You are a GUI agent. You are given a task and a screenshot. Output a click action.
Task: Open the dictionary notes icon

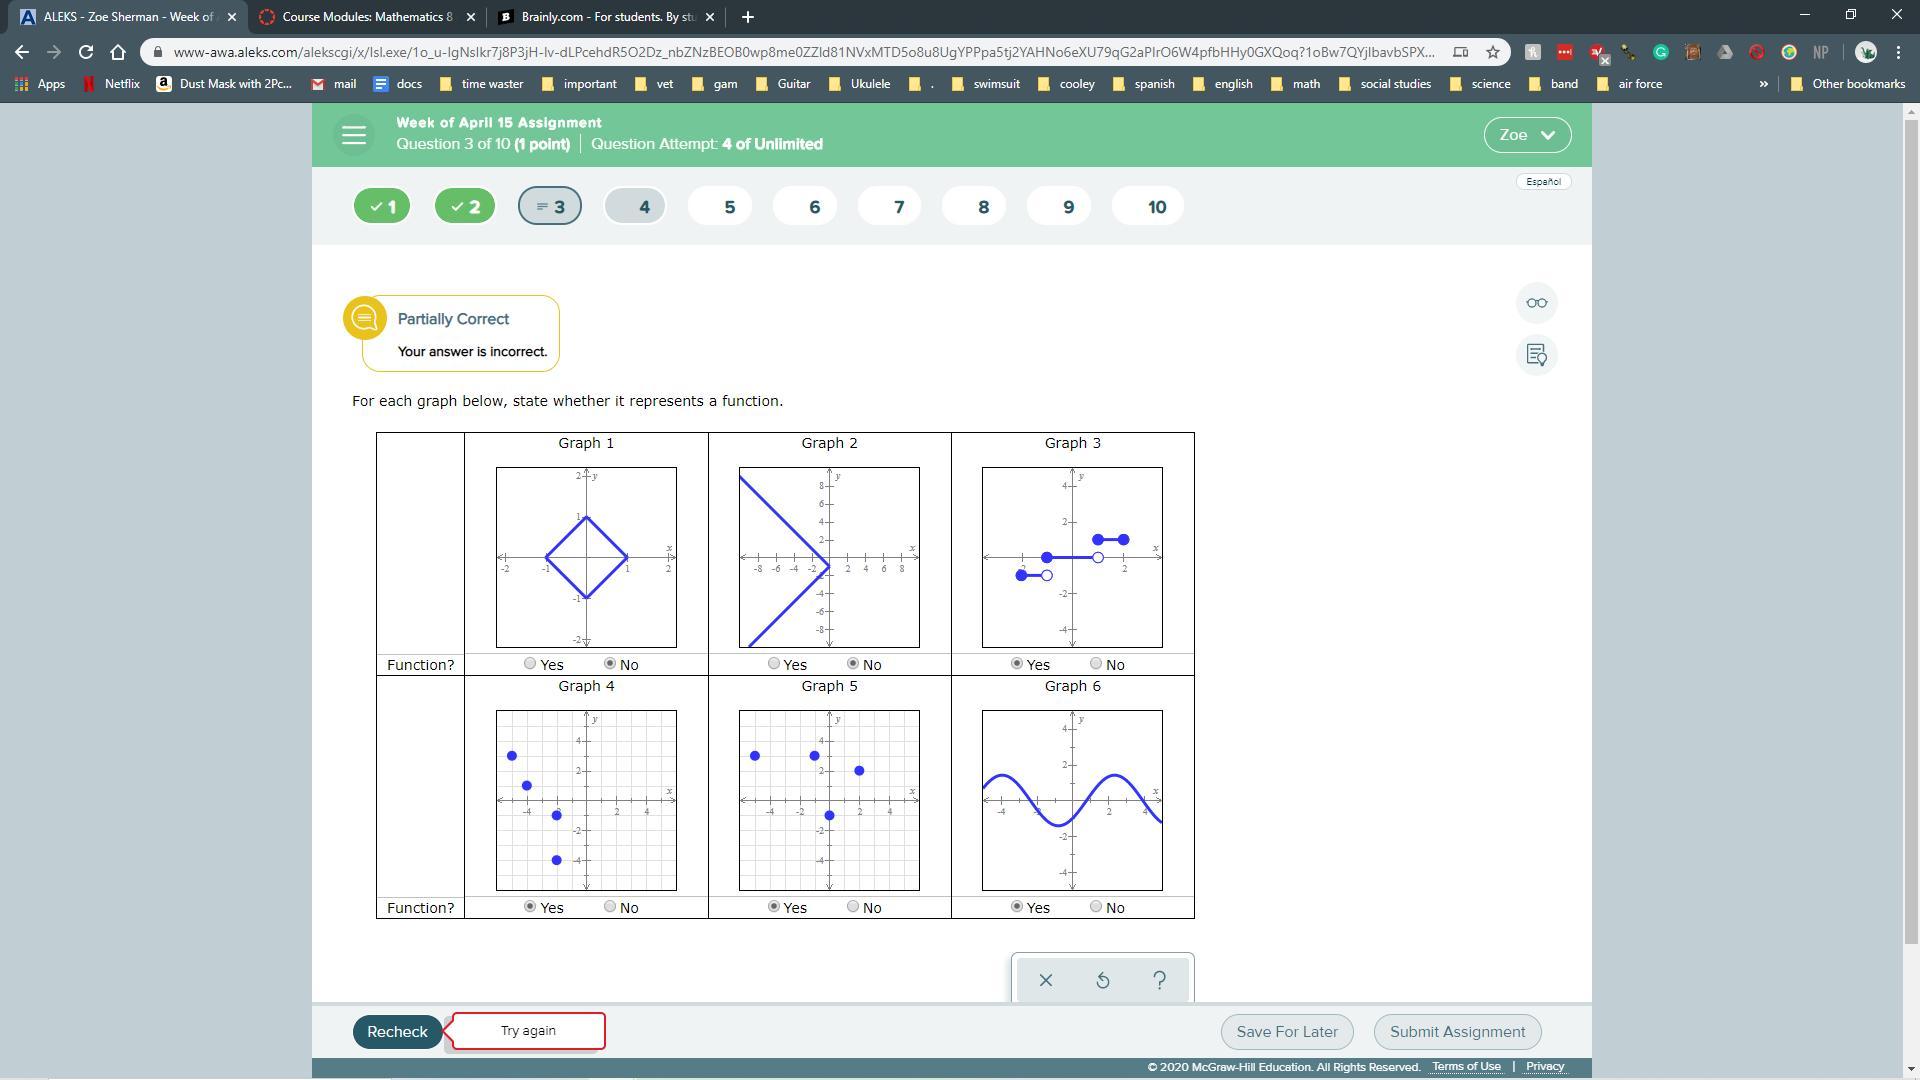point(1536,355)
